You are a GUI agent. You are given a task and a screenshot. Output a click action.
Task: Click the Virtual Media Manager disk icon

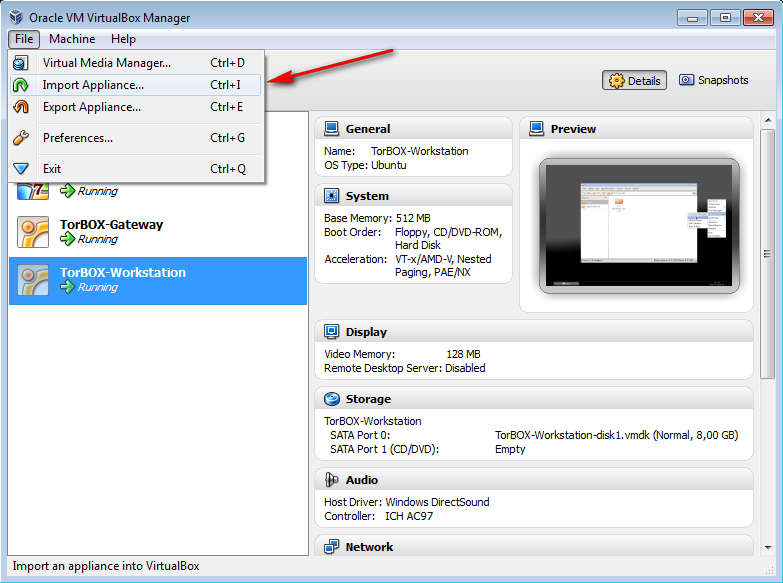20,63
